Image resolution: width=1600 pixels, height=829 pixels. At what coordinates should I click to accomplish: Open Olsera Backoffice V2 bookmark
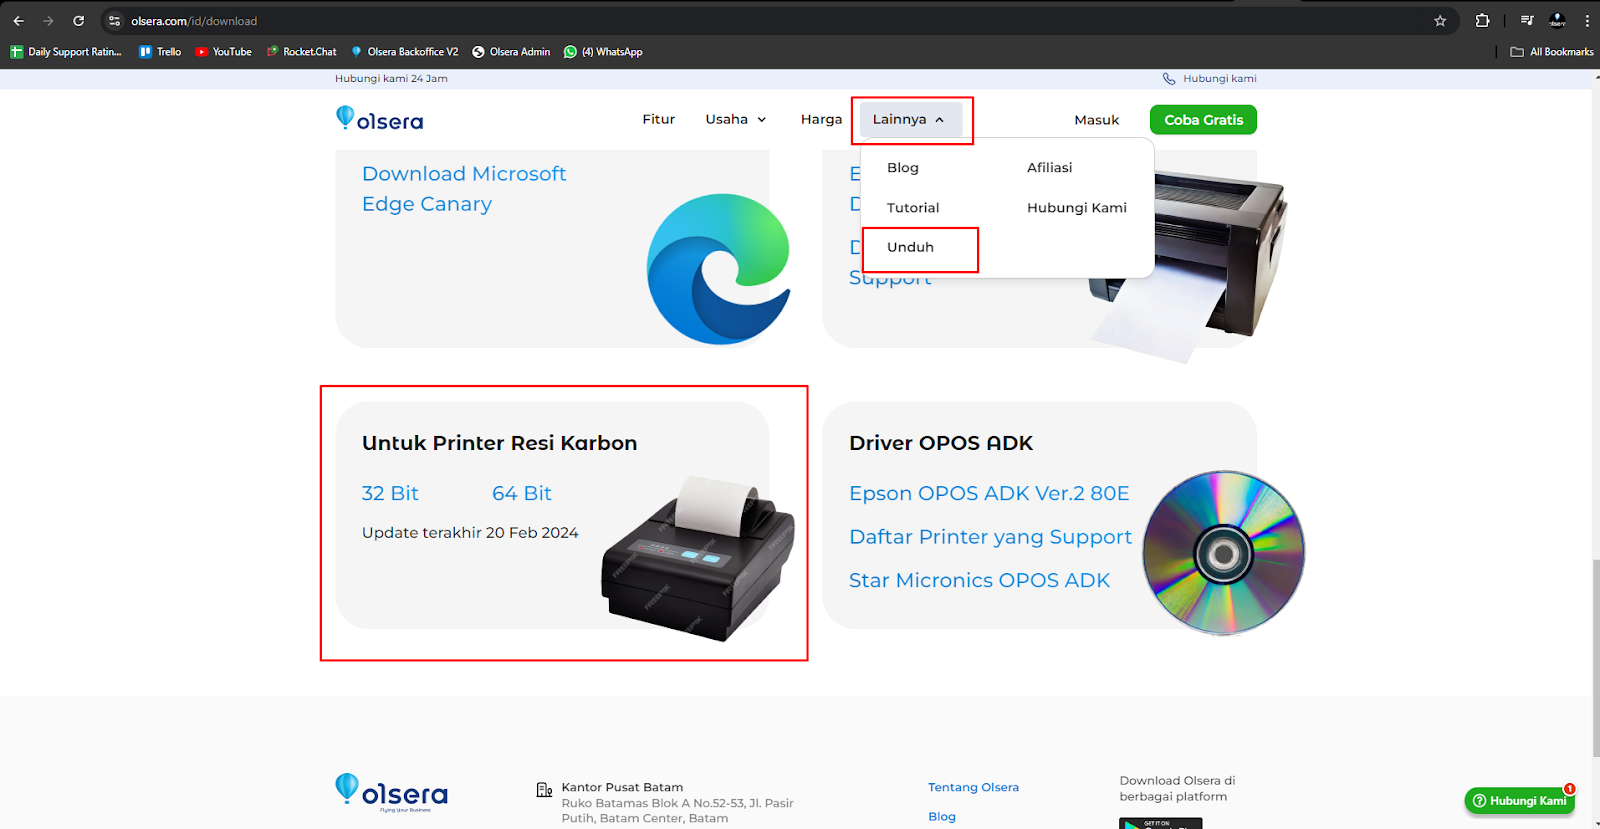(x=404, y=52)
